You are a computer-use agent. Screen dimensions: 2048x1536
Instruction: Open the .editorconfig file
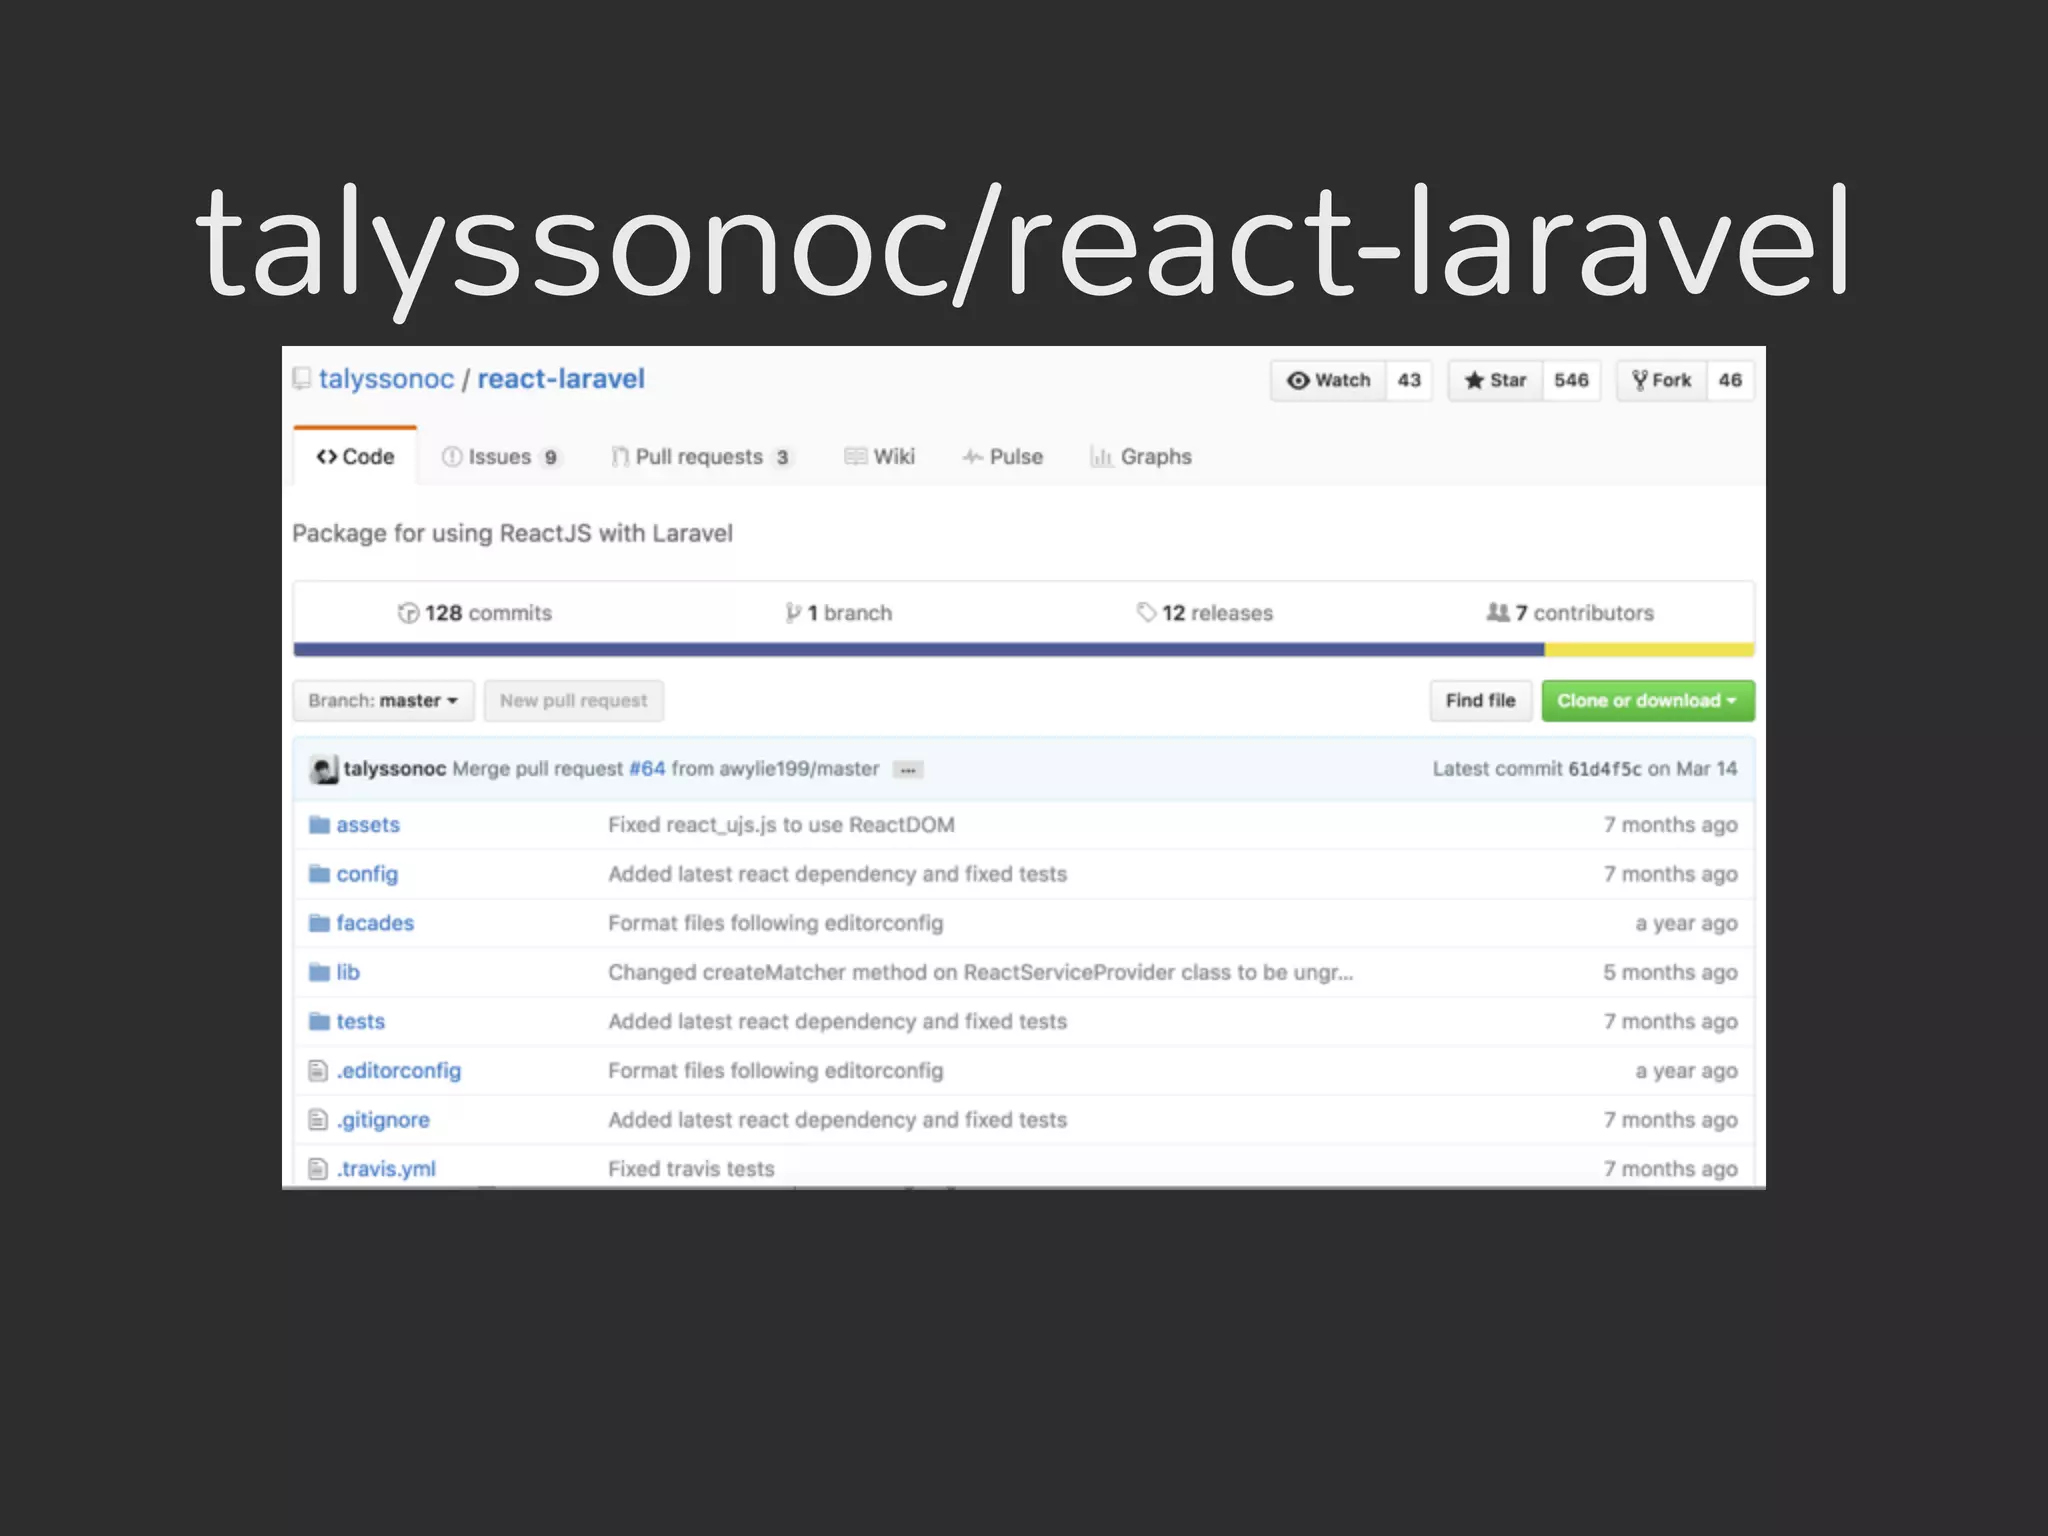pyautogui.click(x=399, y=1071)
